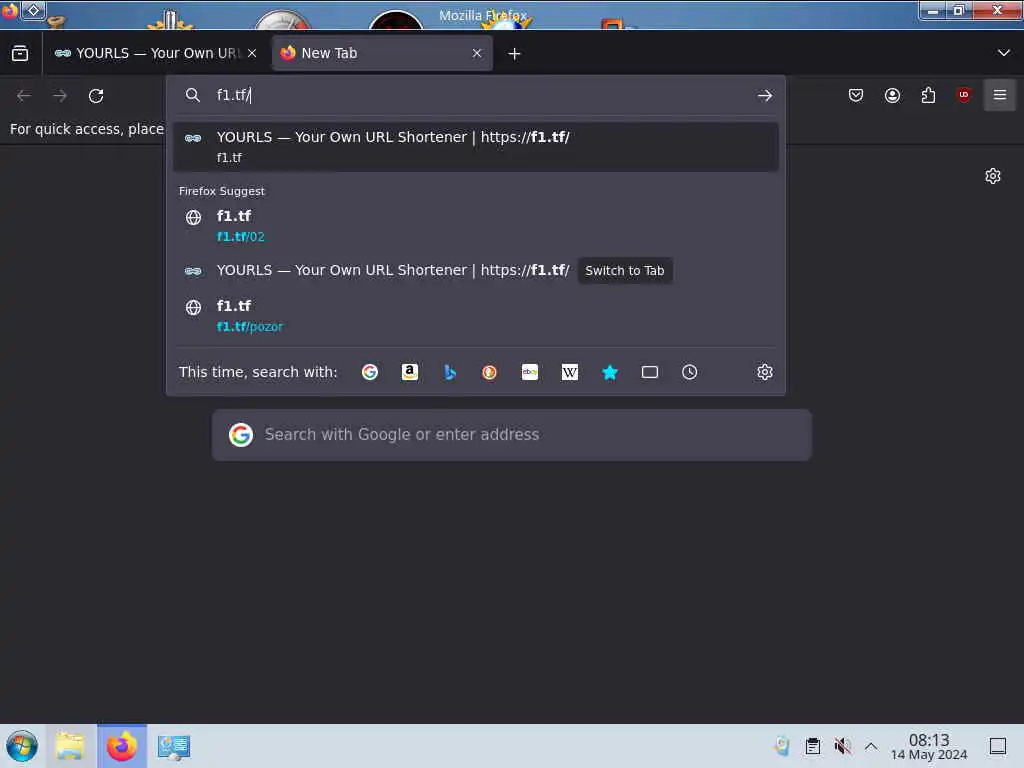Open Firefox application hamburger menu
Image resolution: width=1024 pixels, height=768 pixels.
999,95
